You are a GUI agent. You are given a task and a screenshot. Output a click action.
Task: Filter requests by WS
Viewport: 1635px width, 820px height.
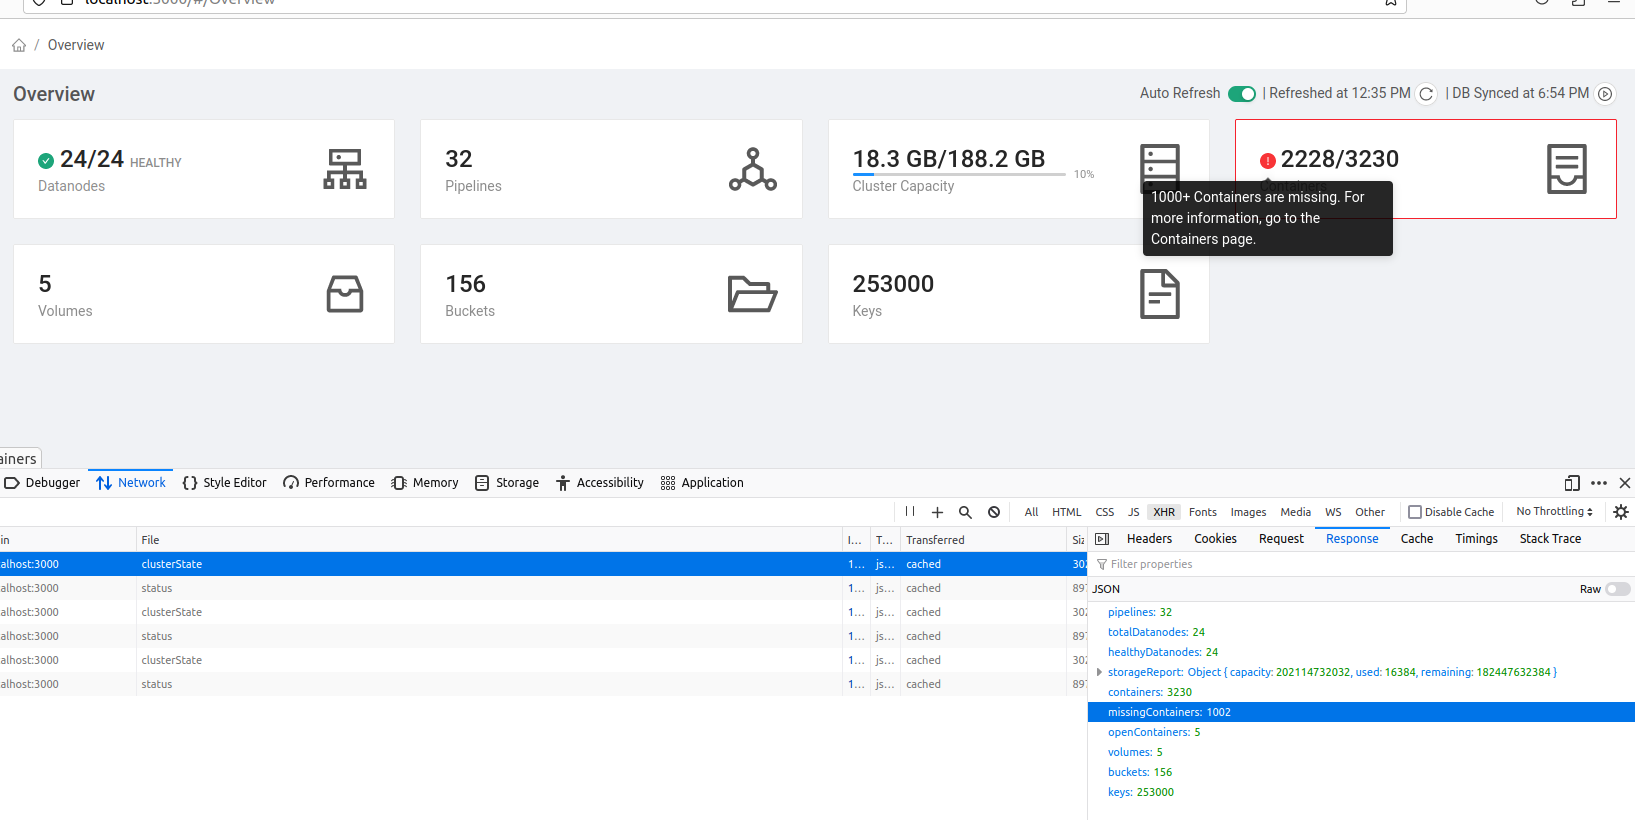[1333, 512]
